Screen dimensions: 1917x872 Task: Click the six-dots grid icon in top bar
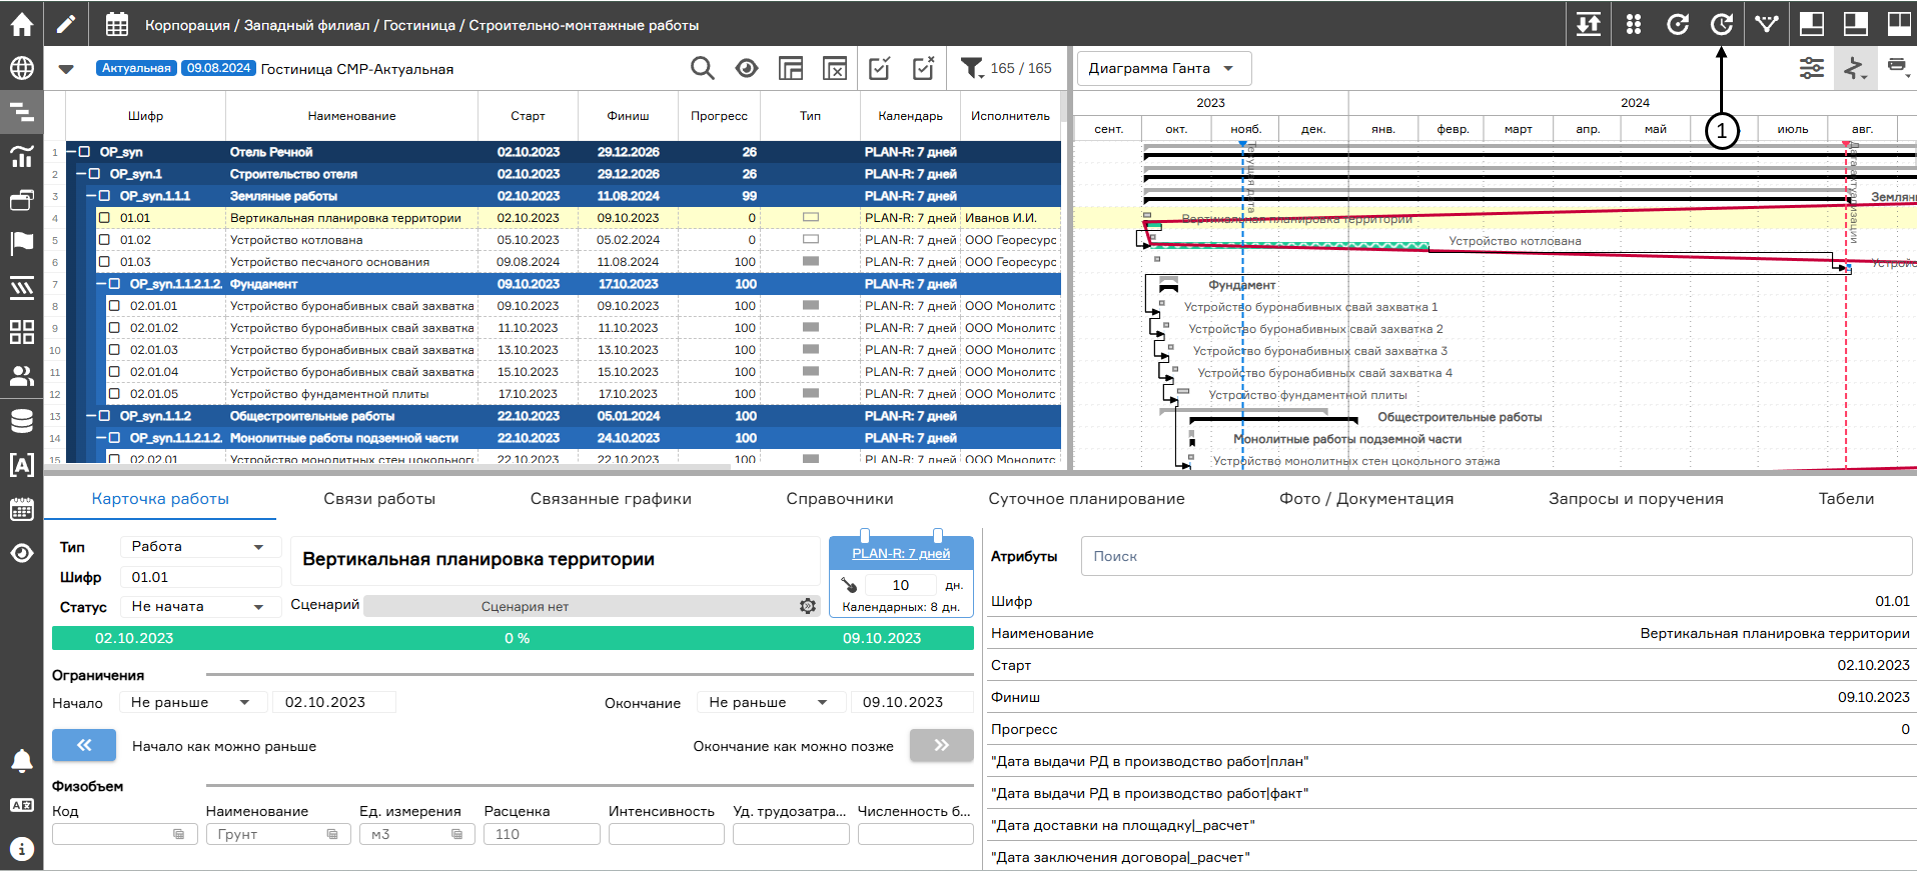click(1633, 24)
